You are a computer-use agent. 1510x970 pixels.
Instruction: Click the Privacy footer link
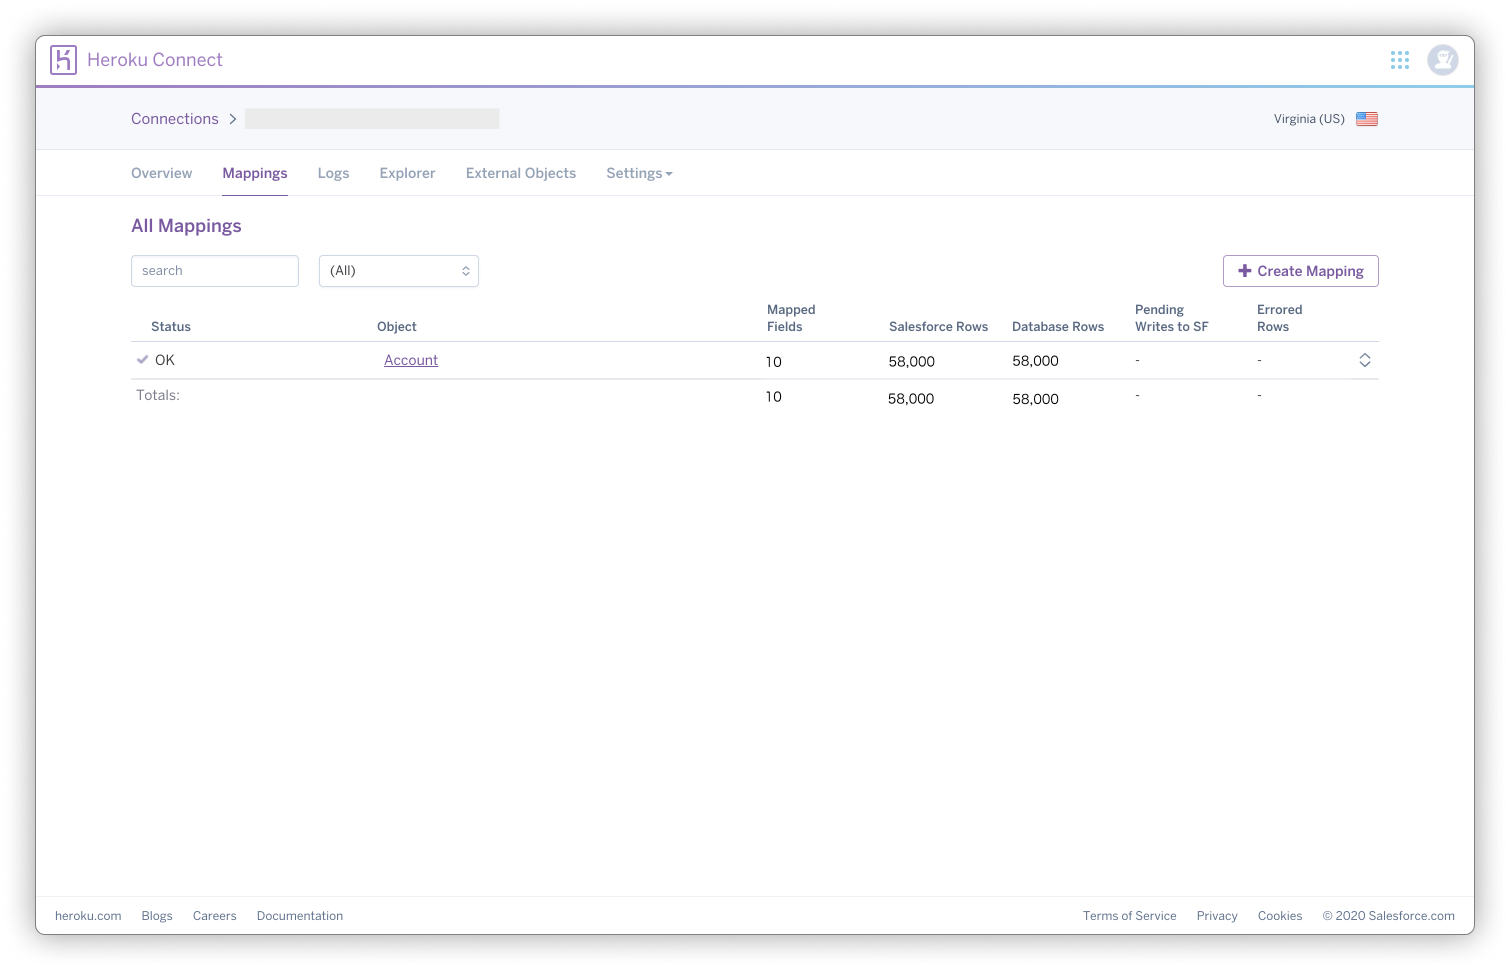(x=1217, y=916)
